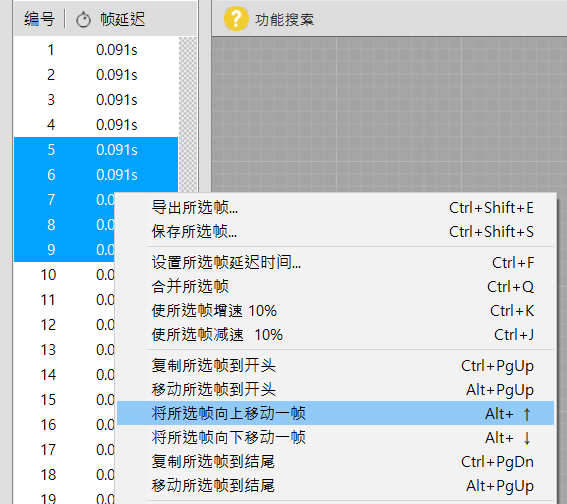This screenshot has height=504, width=567.
Task: Click 将所选帧向上移动一帧 highlighted item
Action: (x=335, y=413)
